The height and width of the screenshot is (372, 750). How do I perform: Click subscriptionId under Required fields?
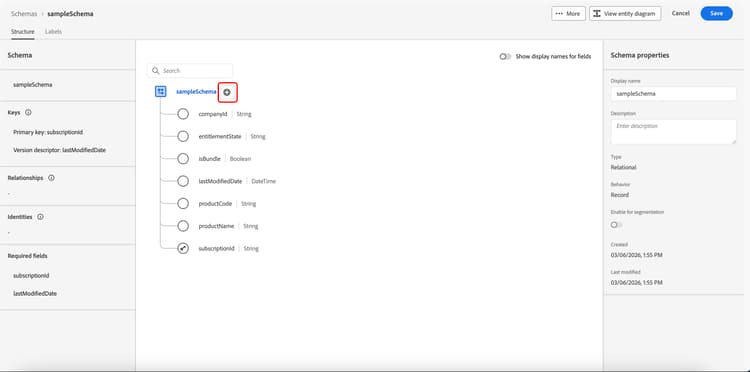coord(31,276)
